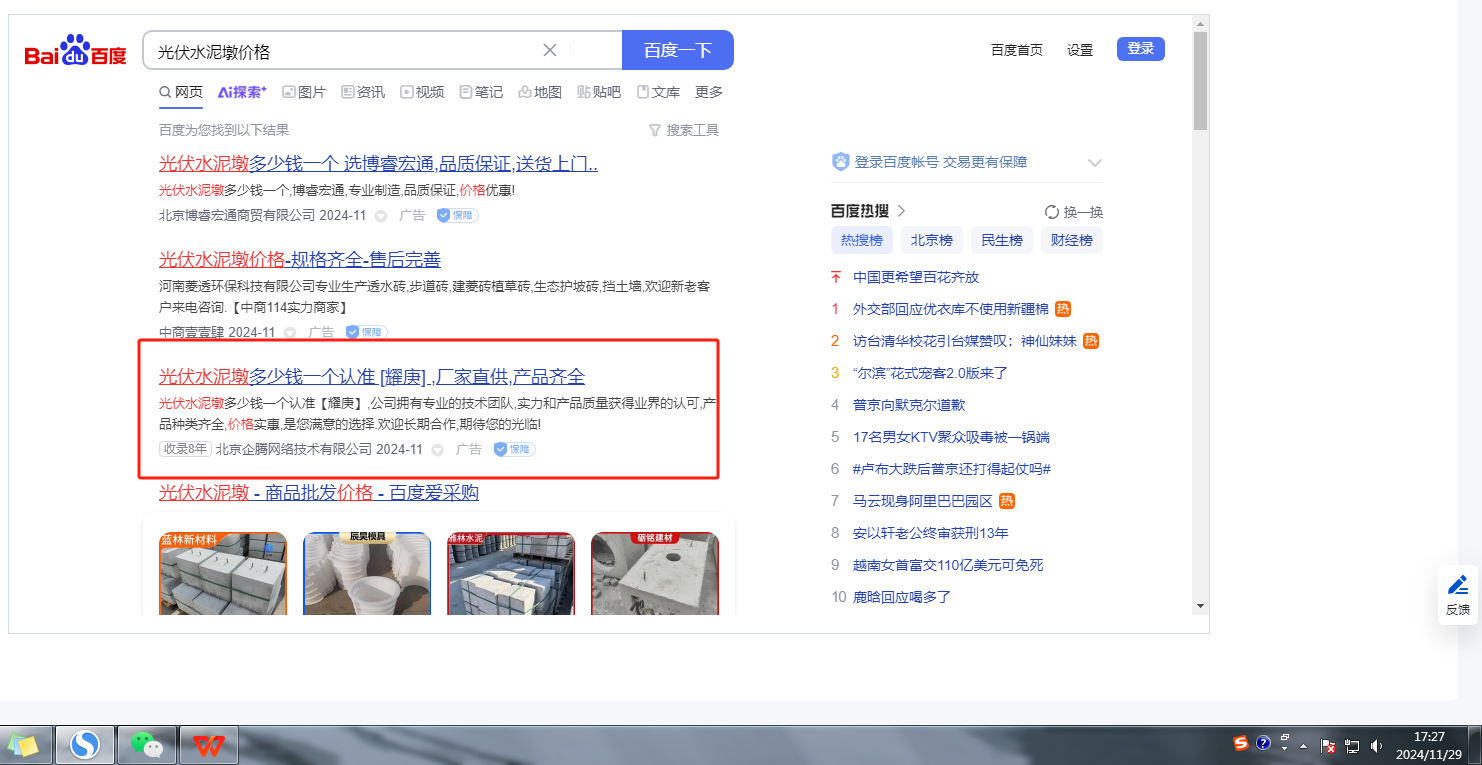
Task: Open the 文库 tab
Action: 658,92
